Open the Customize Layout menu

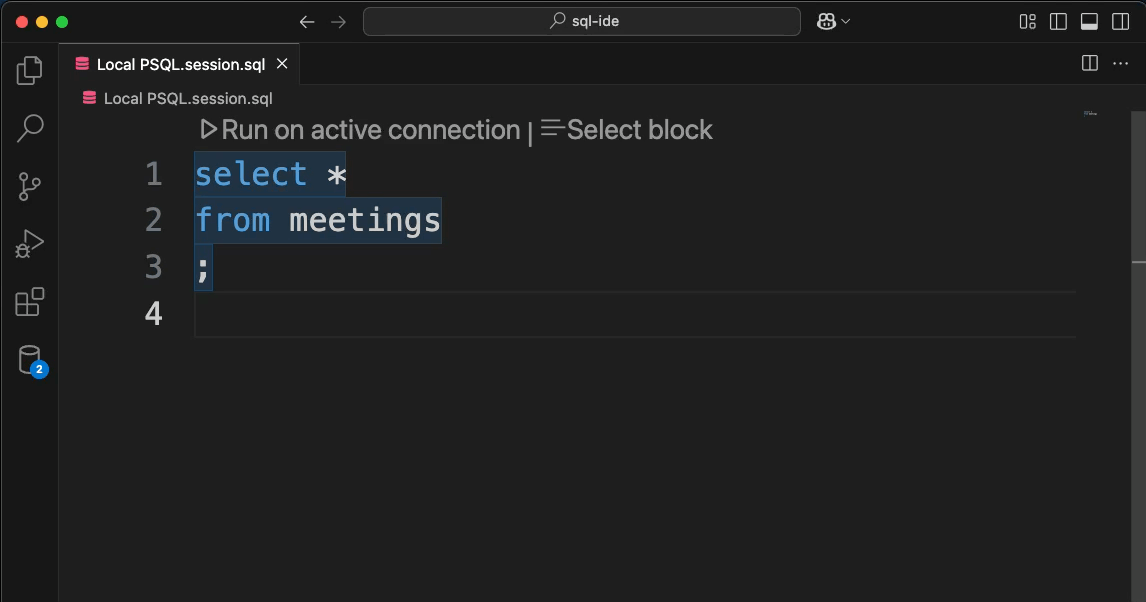(x=1028, y=21)
